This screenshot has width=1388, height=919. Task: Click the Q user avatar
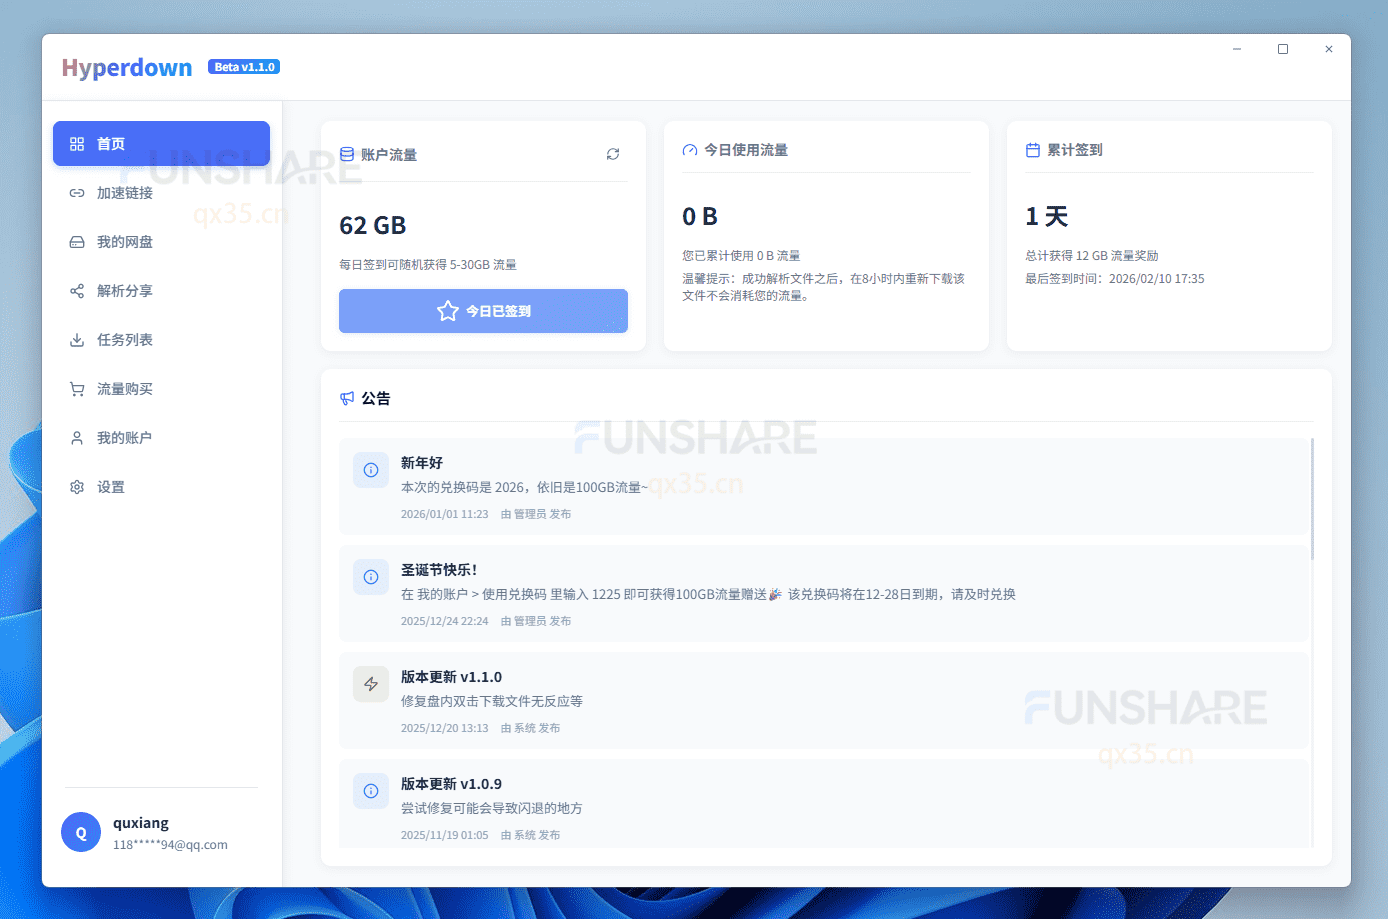[x=81, y=832]
